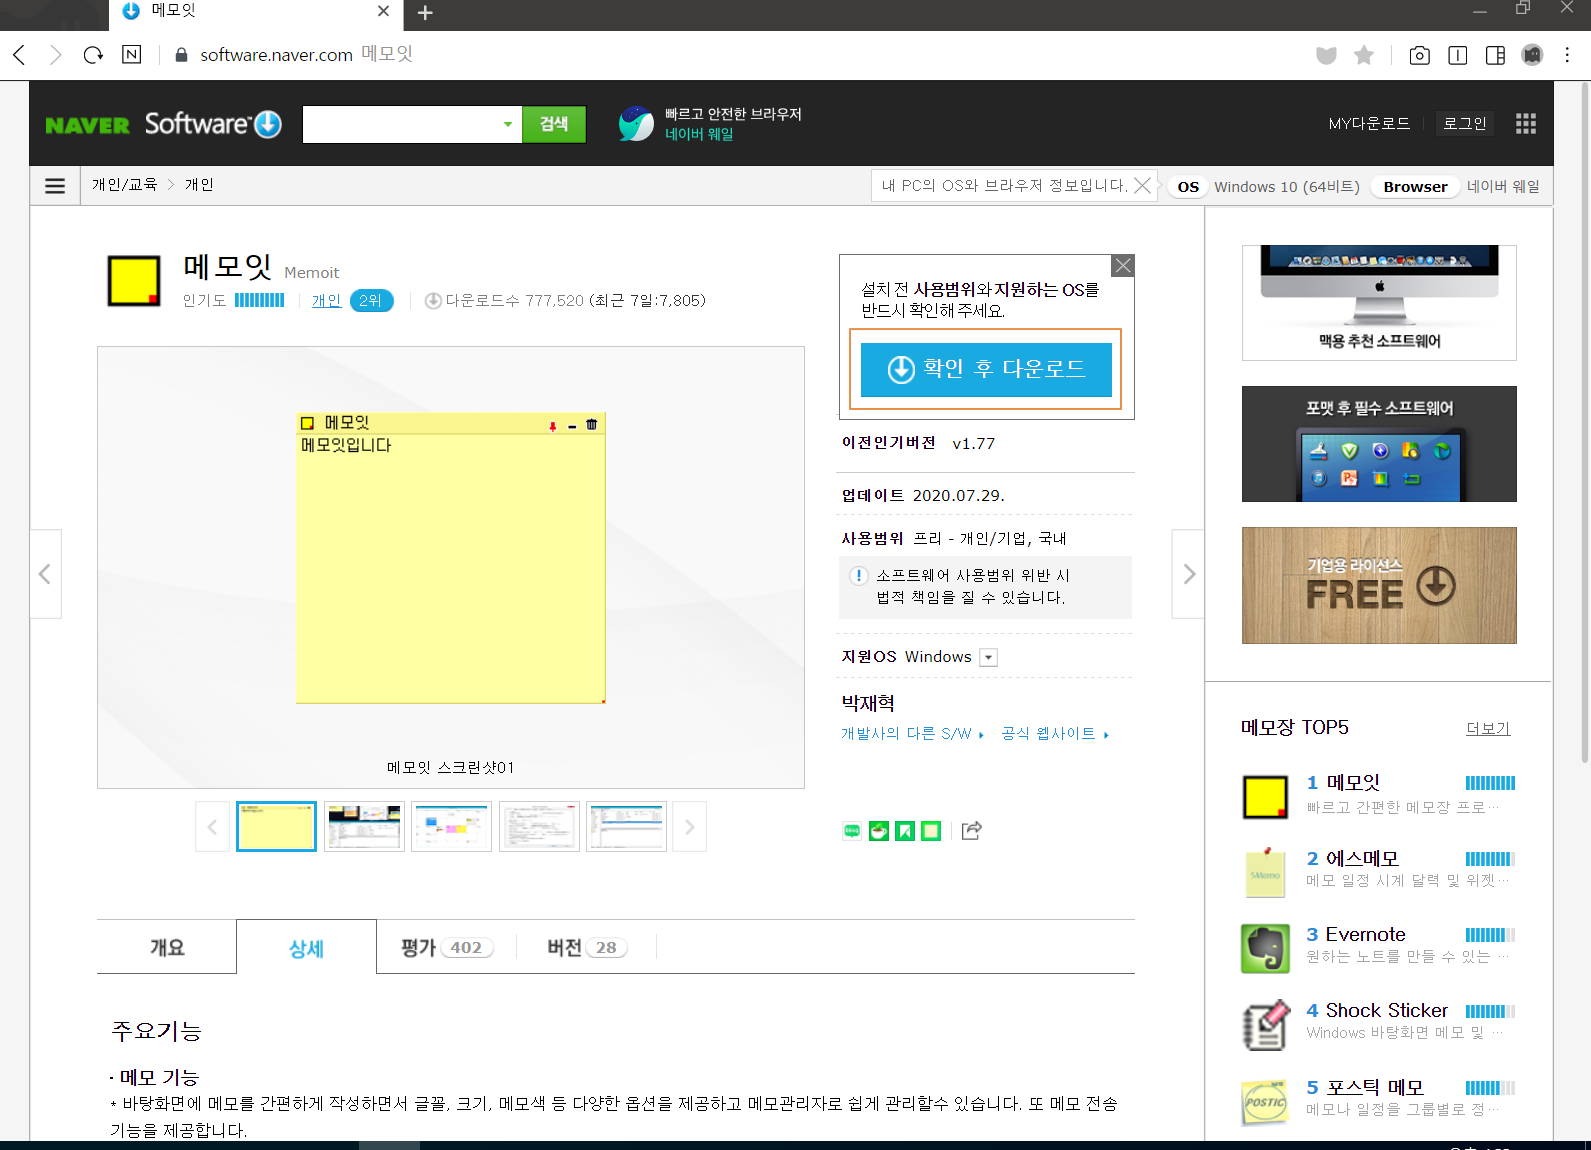Switch to the 상세 tab
Screen dimensions: 1591x1150
pos(306,948)
